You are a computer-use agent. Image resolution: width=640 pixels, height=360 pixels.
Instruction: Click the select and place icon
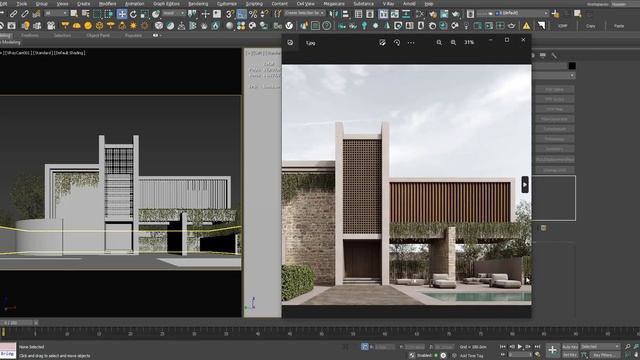coord(156,14)
